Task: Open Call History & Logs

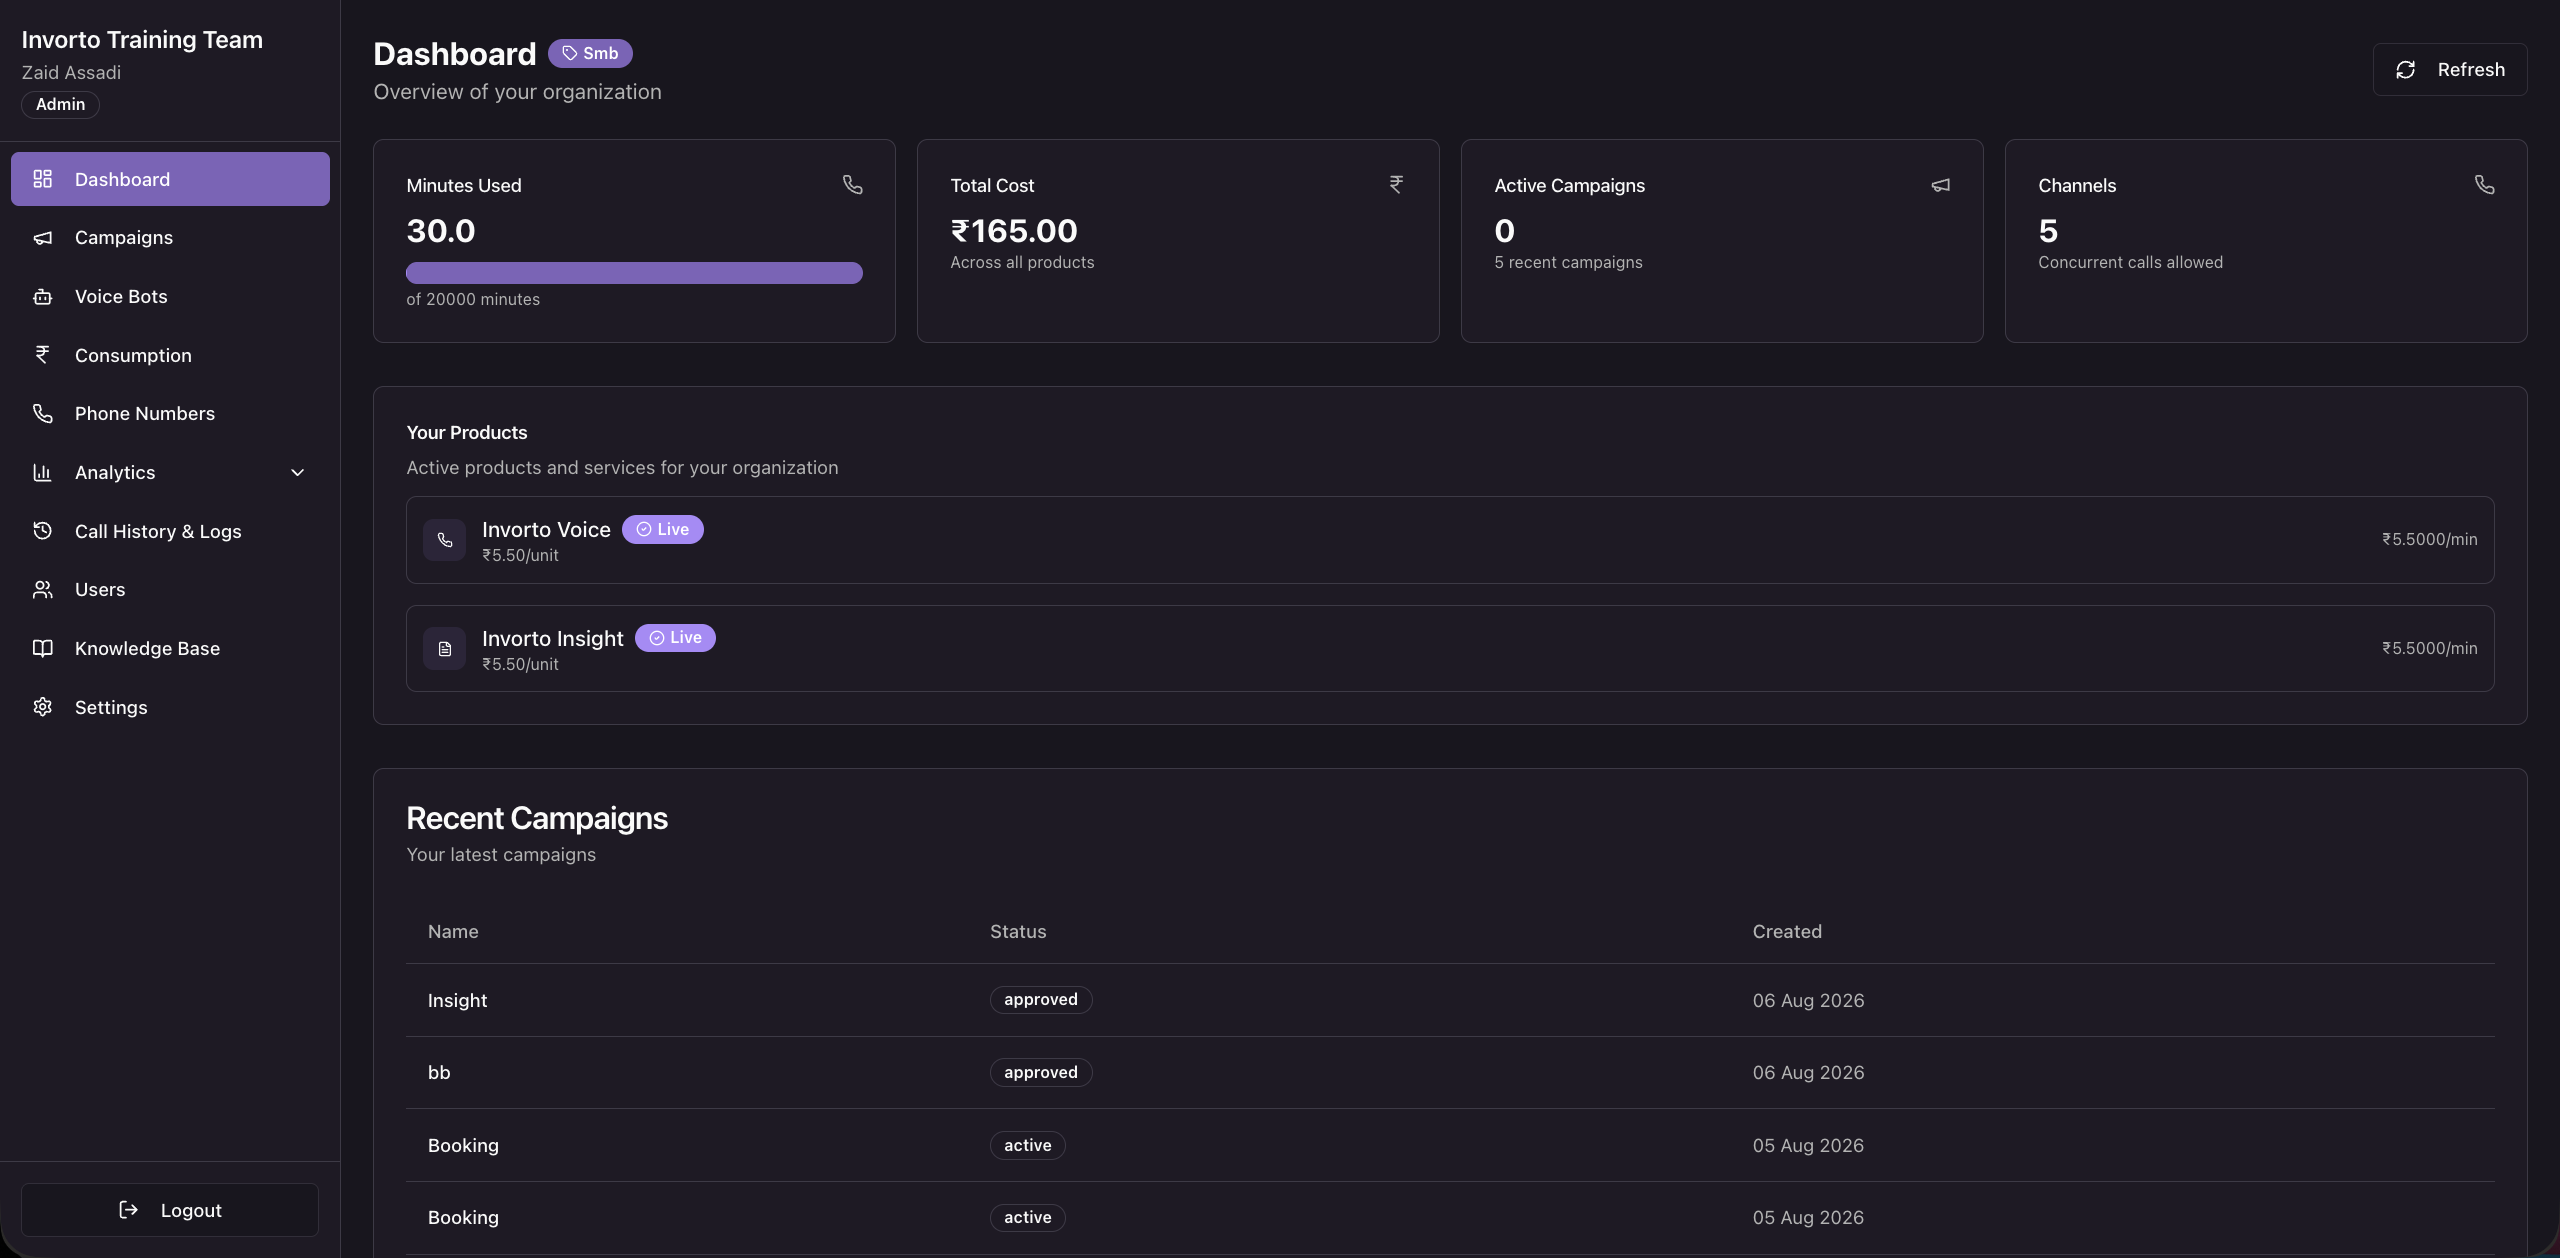Action: pos(170,531)
